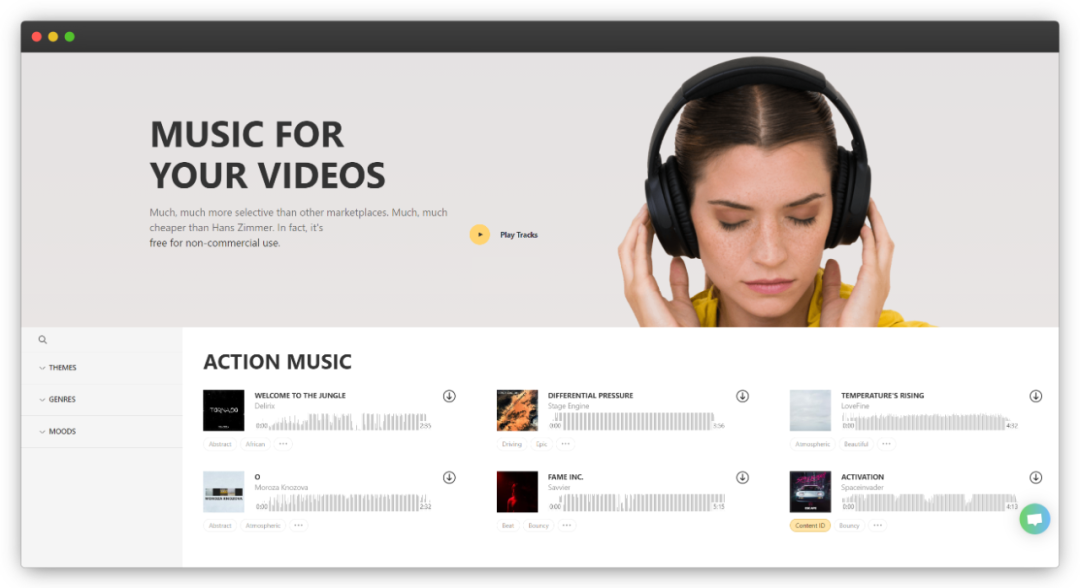Click the Welcome to the Jungle album cover
Viewport: 1080px width, 588px height.
[223, 410]
